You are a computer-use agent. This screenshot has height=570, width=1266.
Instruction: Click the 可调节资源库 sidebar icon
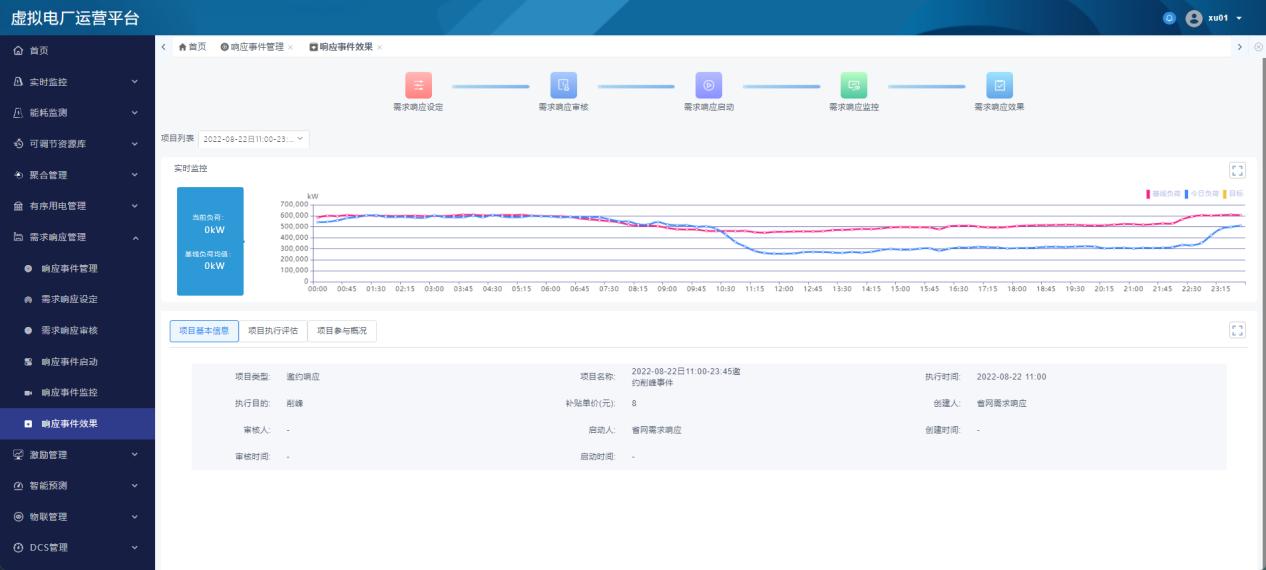click(17, 144)
